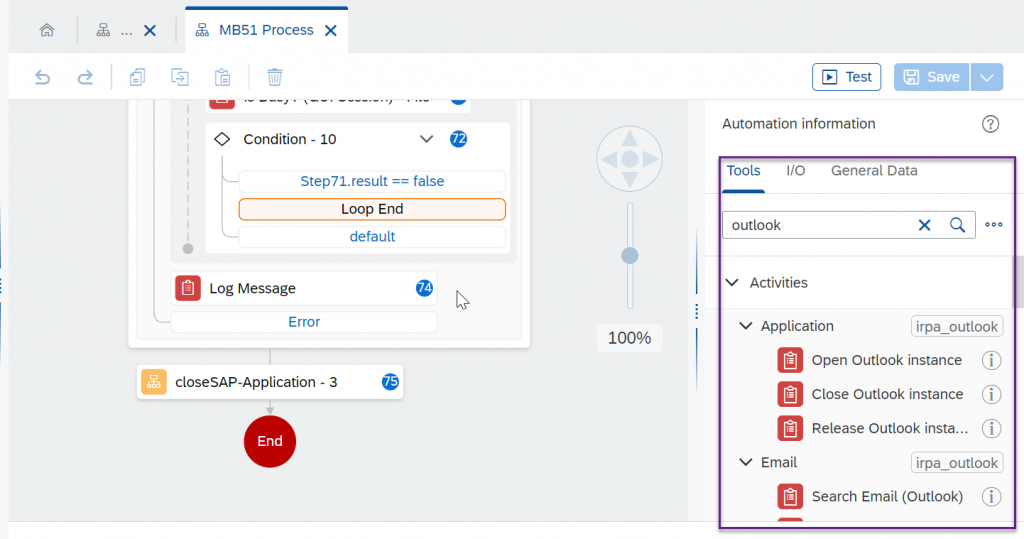Clear the outlook search text
This screenshot has width=1024, height=539.
(925, 225)
